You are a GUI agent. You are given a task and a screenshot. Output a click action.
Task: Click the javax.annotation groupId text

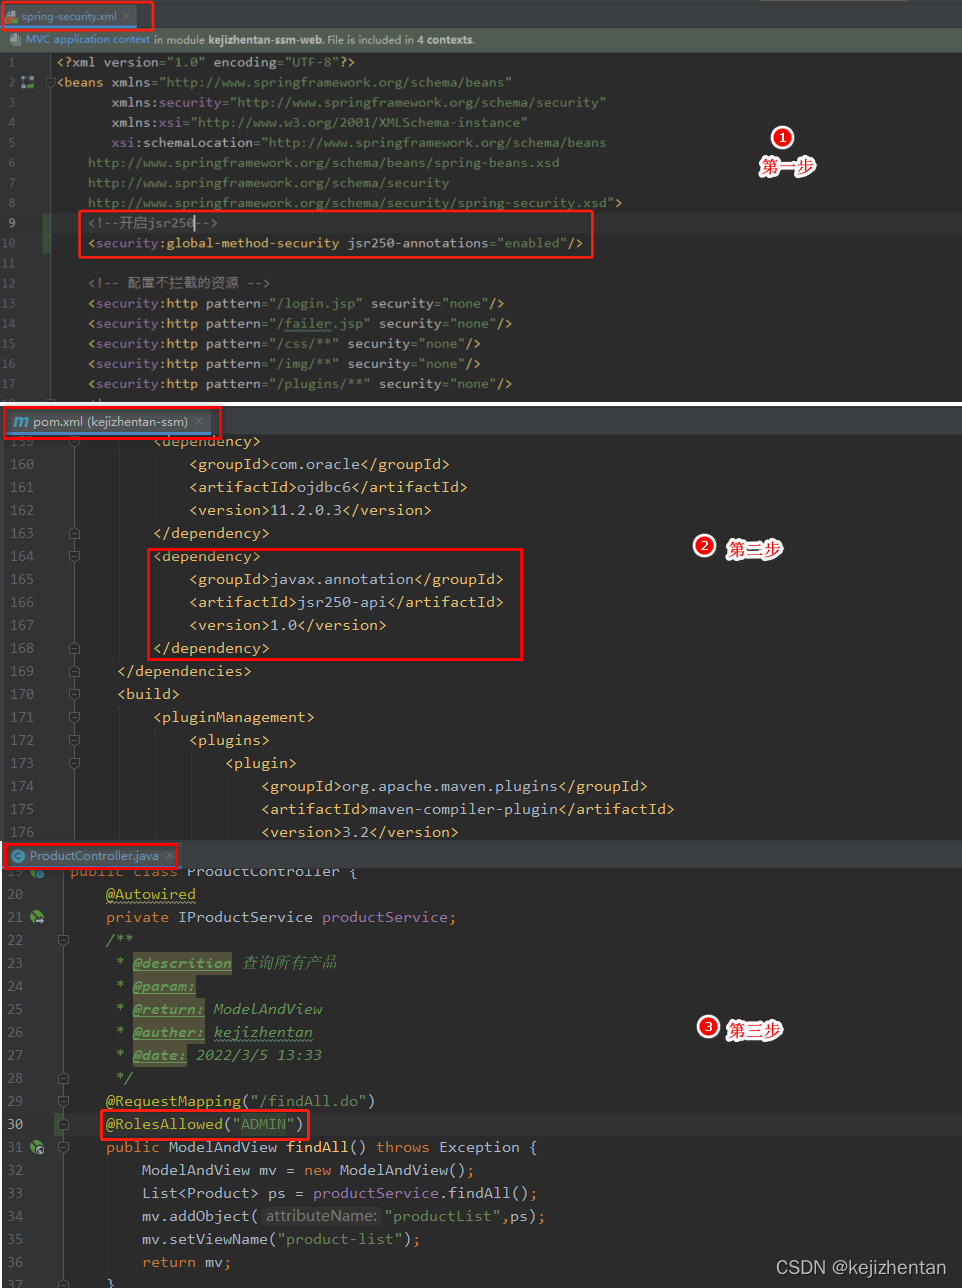(342, 579)
